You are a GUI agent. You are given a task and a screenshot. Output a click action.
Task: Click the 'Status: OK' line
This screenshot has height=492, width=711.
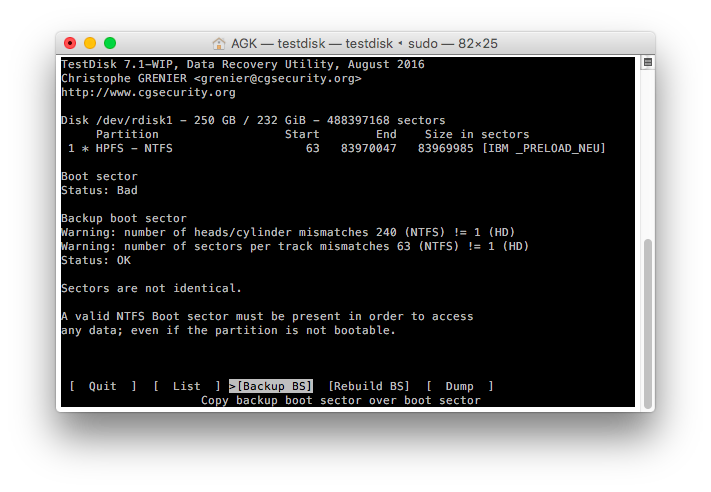tap(96, 260)
